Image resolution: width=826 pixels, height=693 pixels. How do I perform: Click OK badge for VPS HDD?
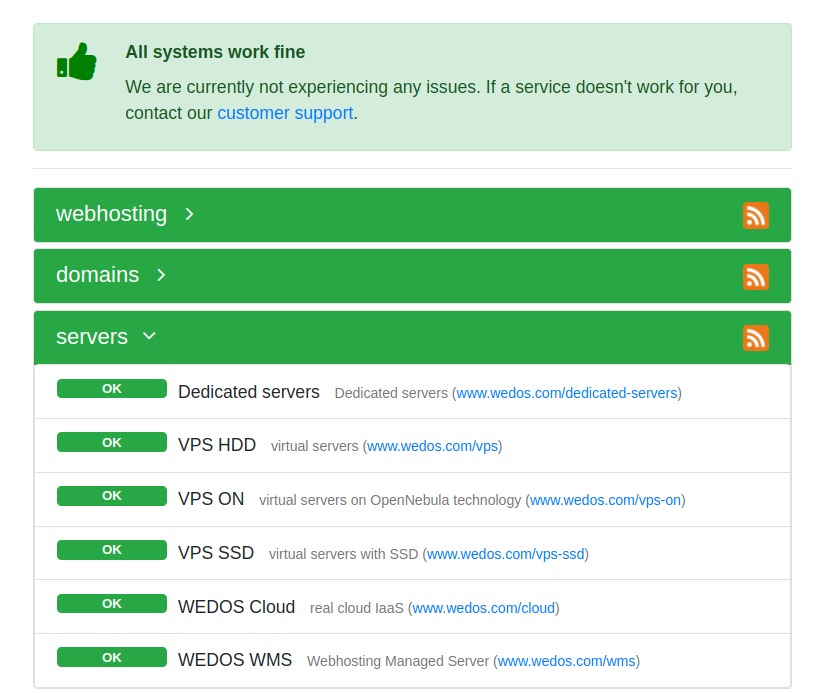pos(112,442)
